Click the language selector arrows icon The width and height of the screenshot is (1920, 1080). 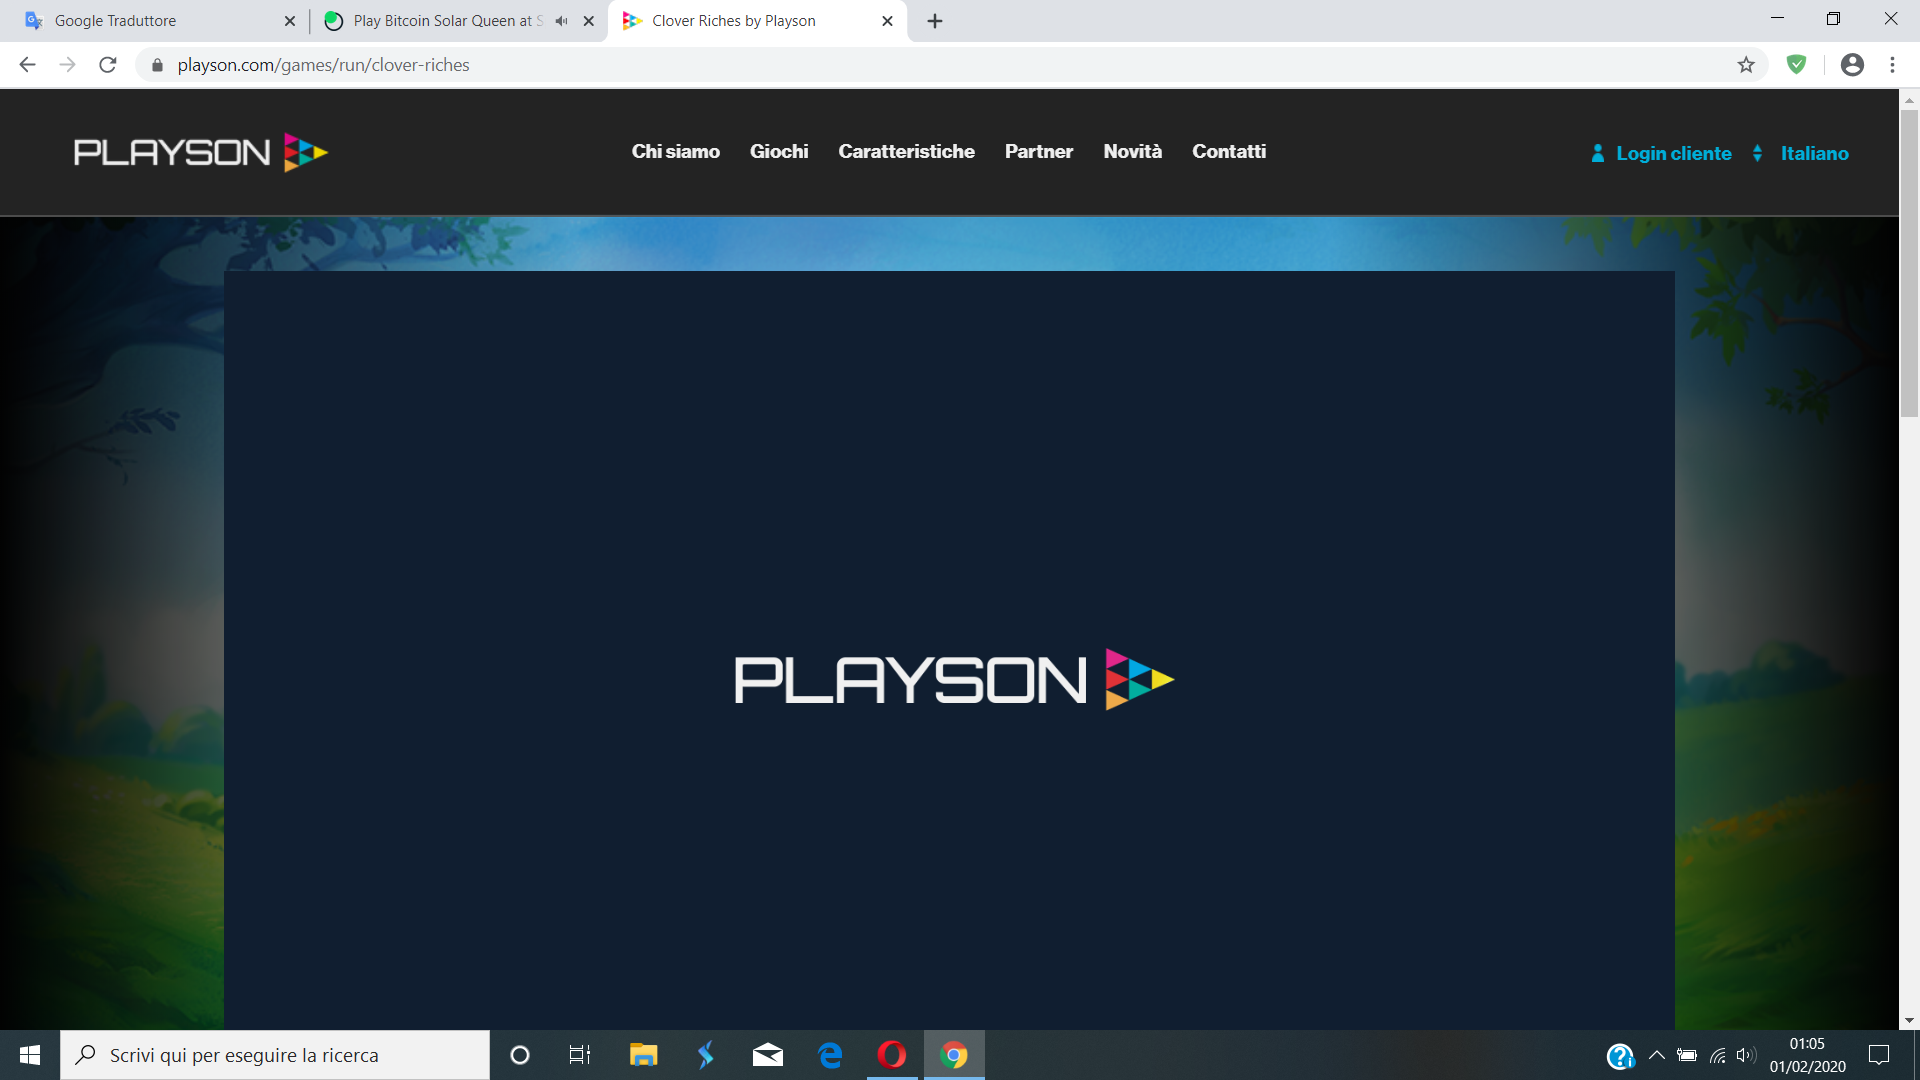[1757, 153]
